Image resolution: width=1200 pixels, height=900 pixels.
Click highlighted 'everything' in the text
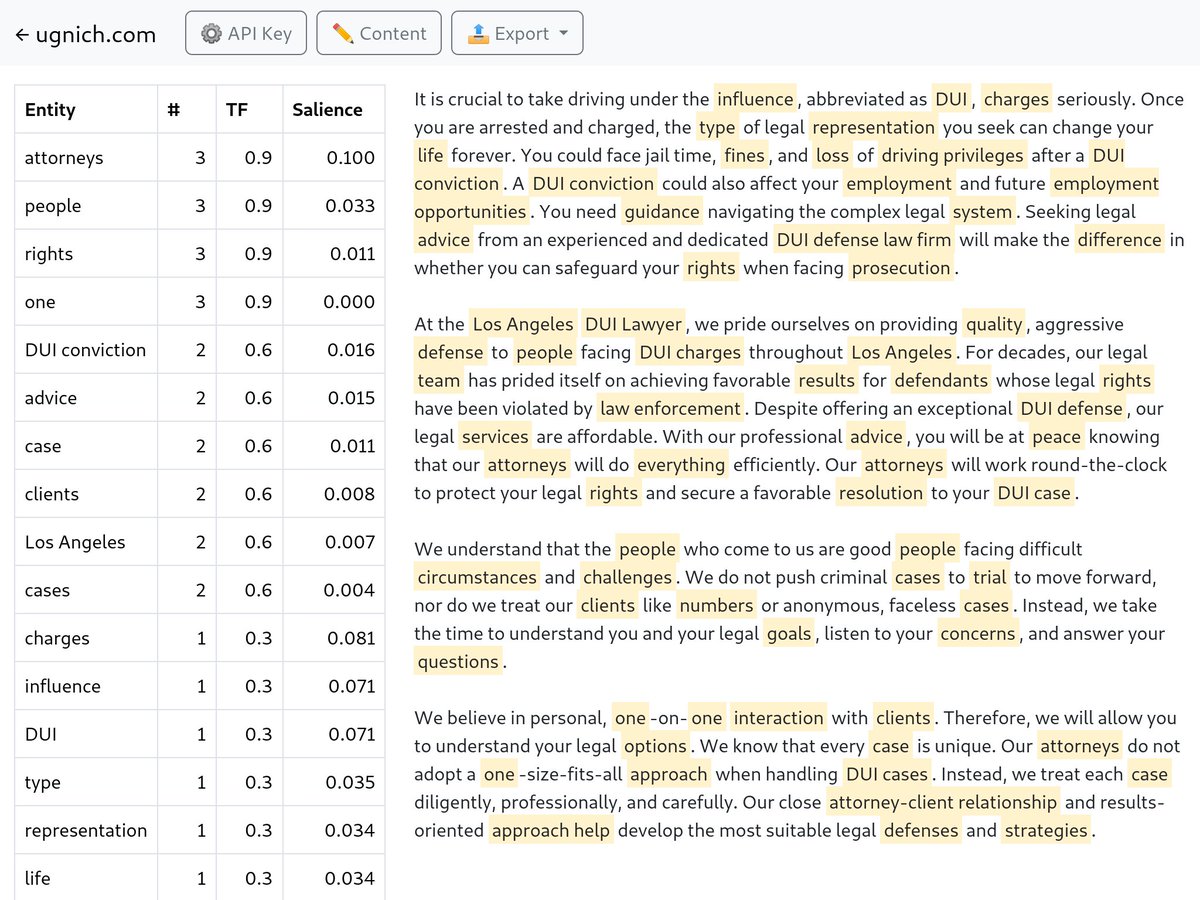(681, 465)
